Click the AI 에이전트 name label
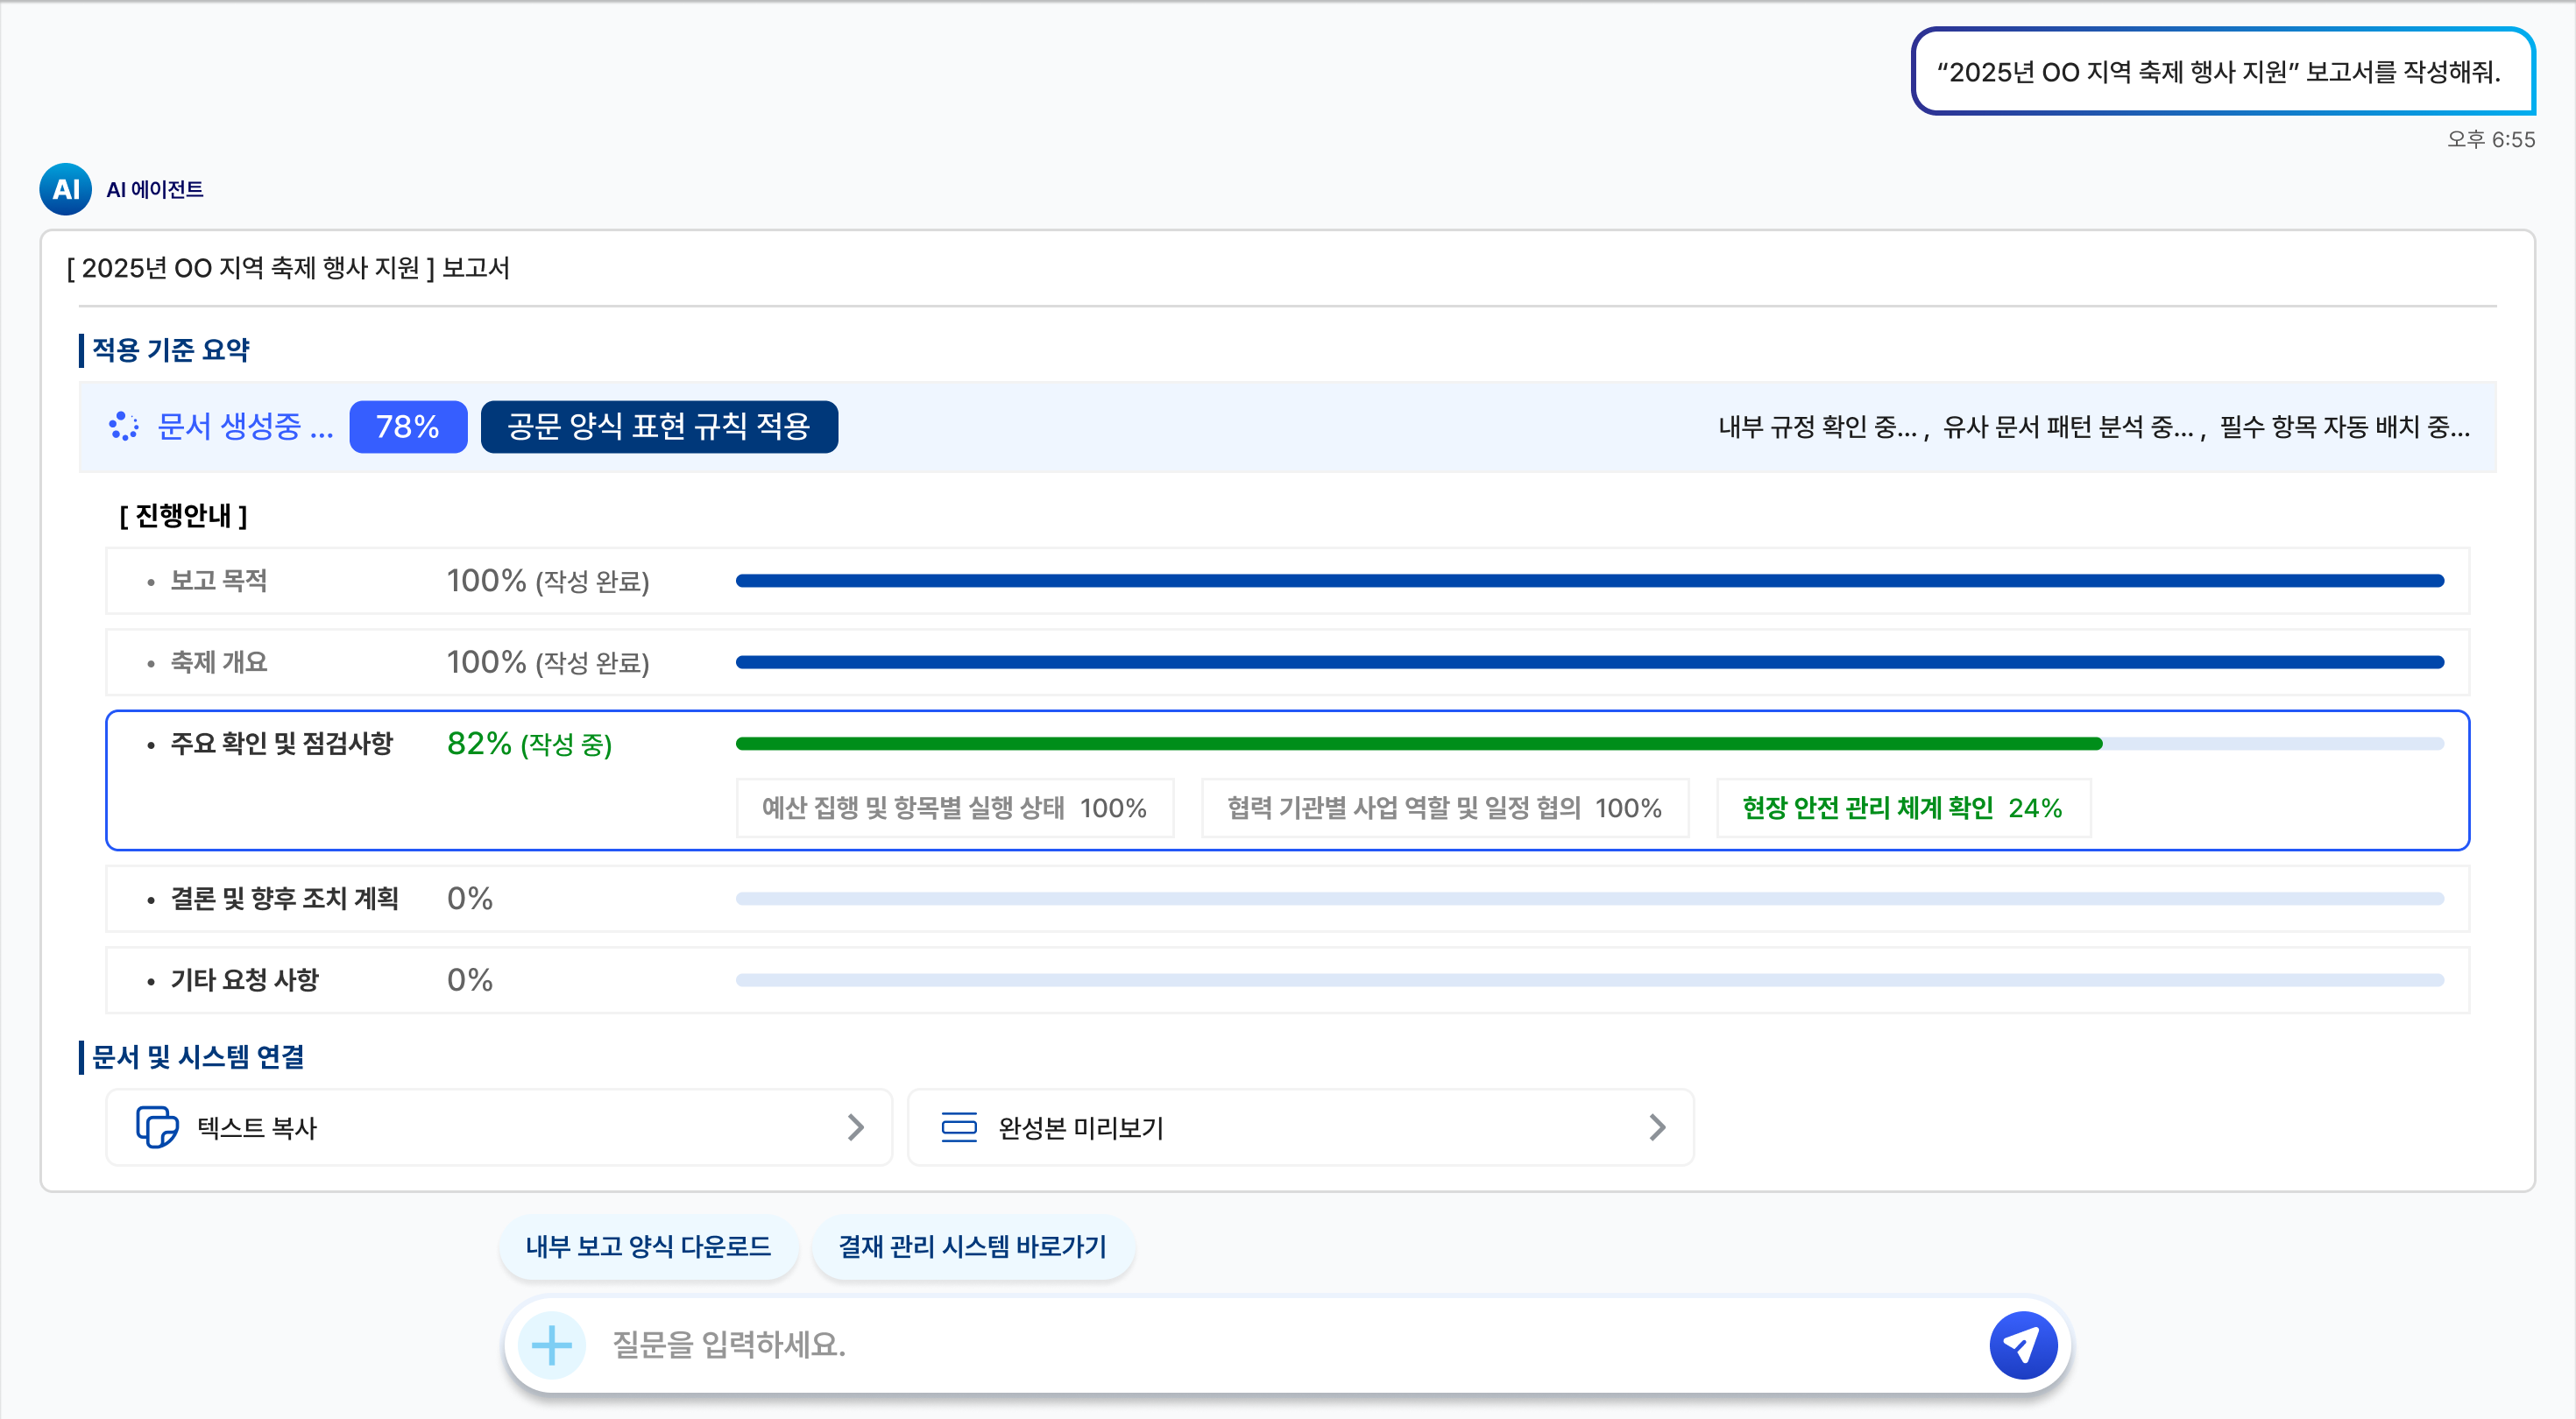 155,189
